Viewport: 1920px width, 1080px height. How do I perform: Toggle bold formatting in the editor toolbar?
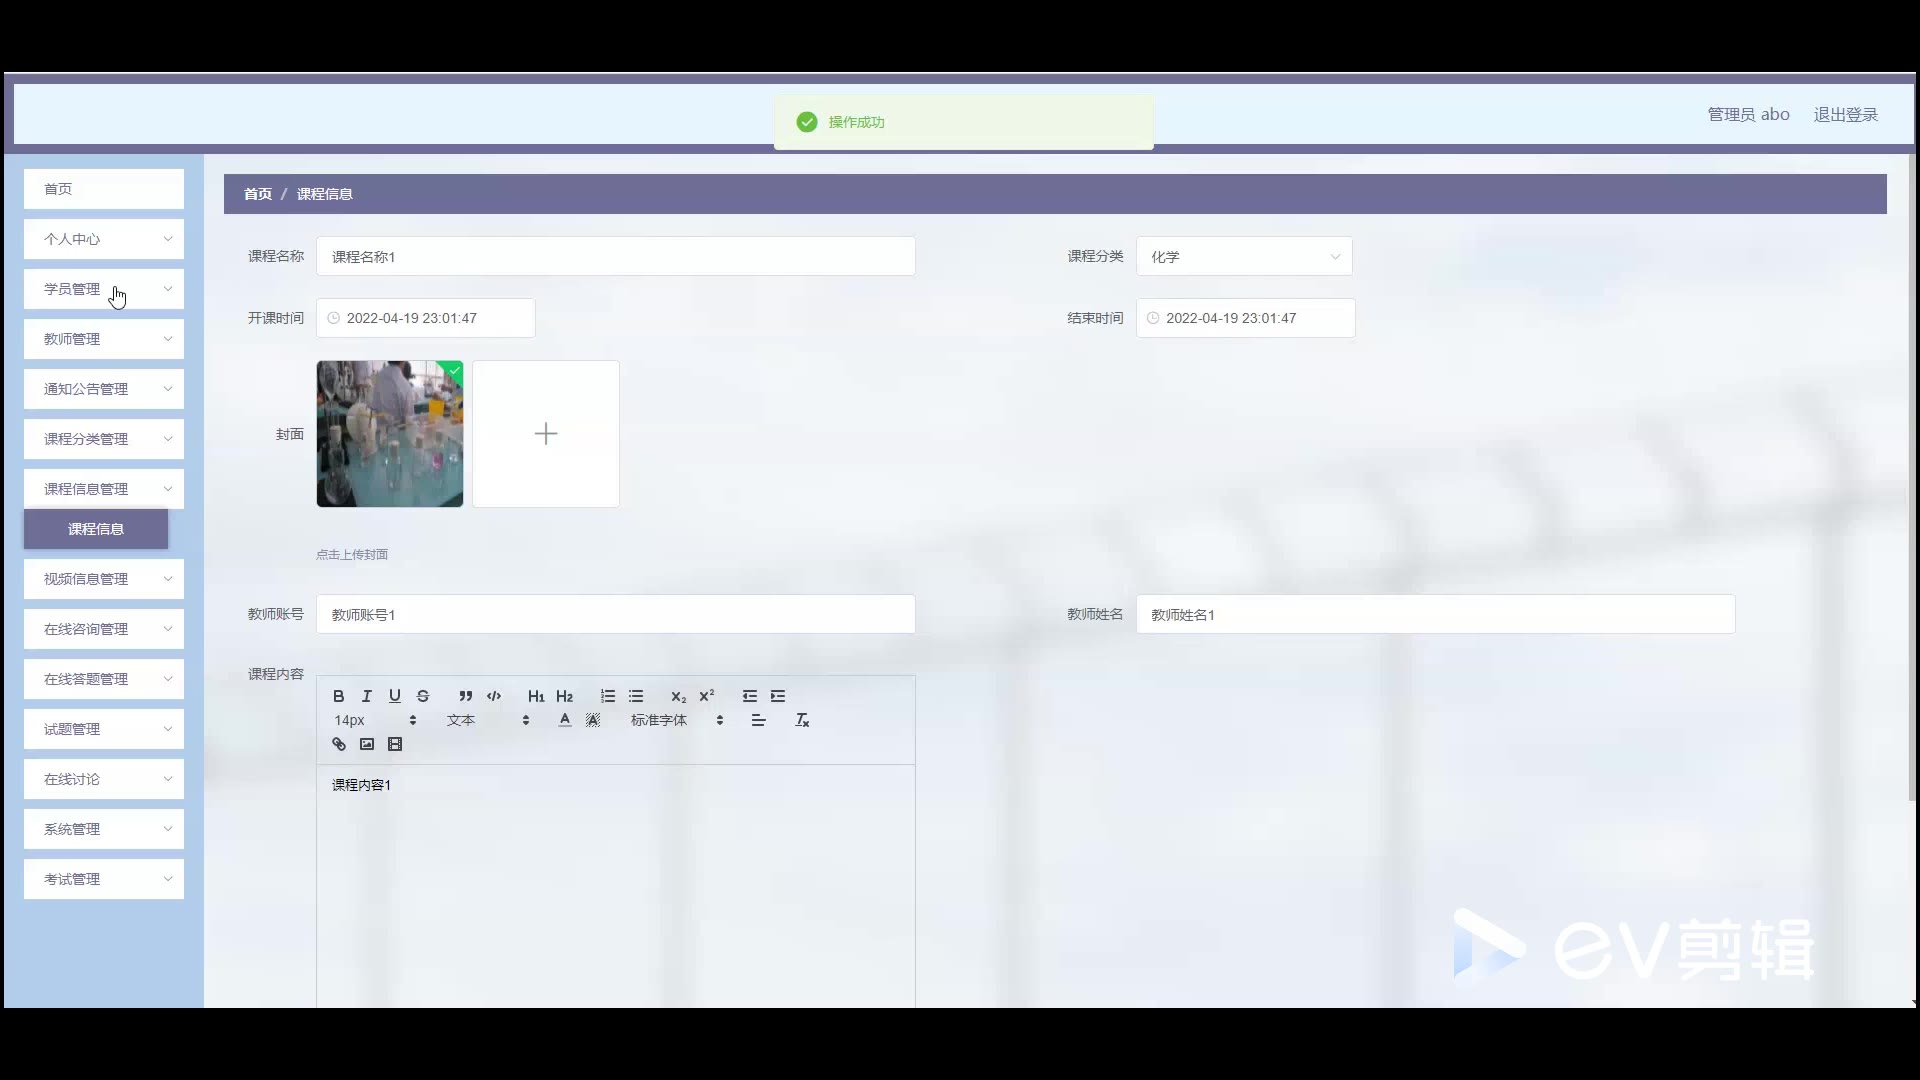(338, 696)
